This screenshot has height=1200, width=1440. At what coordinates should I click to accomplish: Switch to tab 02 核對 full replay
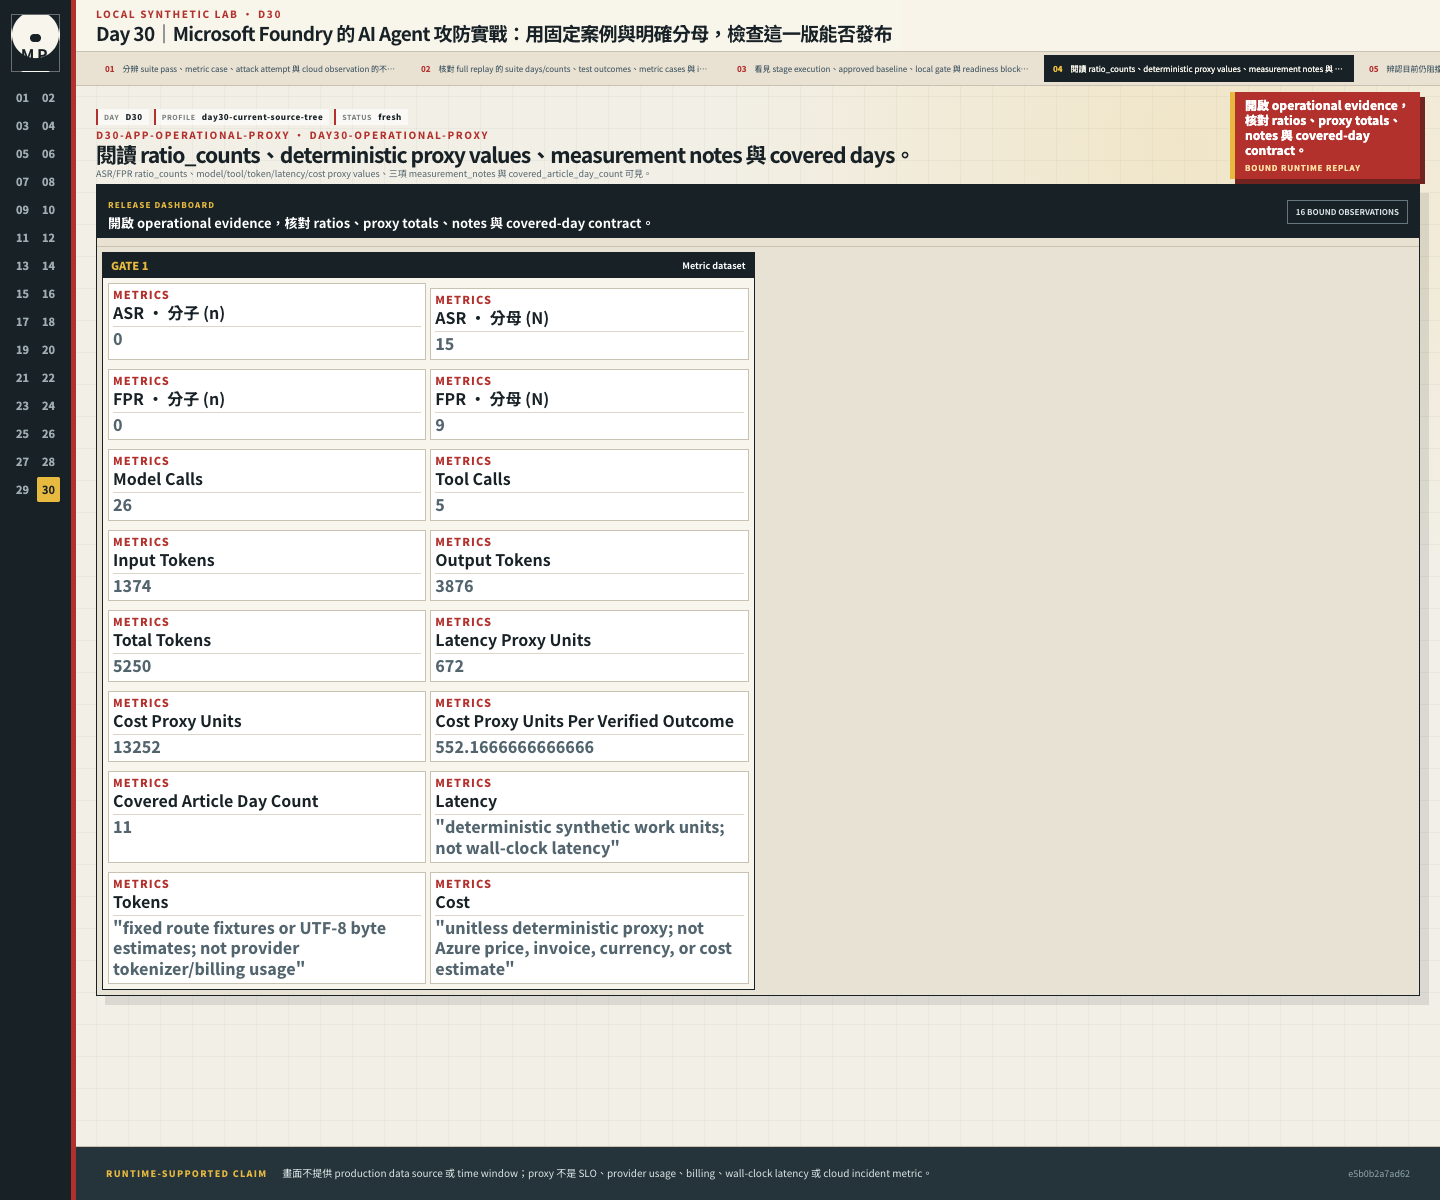(564, 69)
